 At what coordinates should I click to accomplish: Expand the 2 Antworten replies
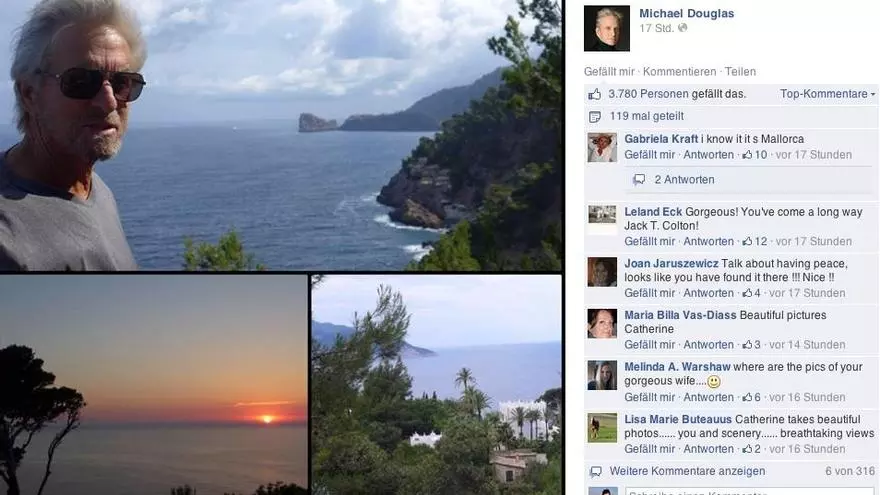(684, 180)
